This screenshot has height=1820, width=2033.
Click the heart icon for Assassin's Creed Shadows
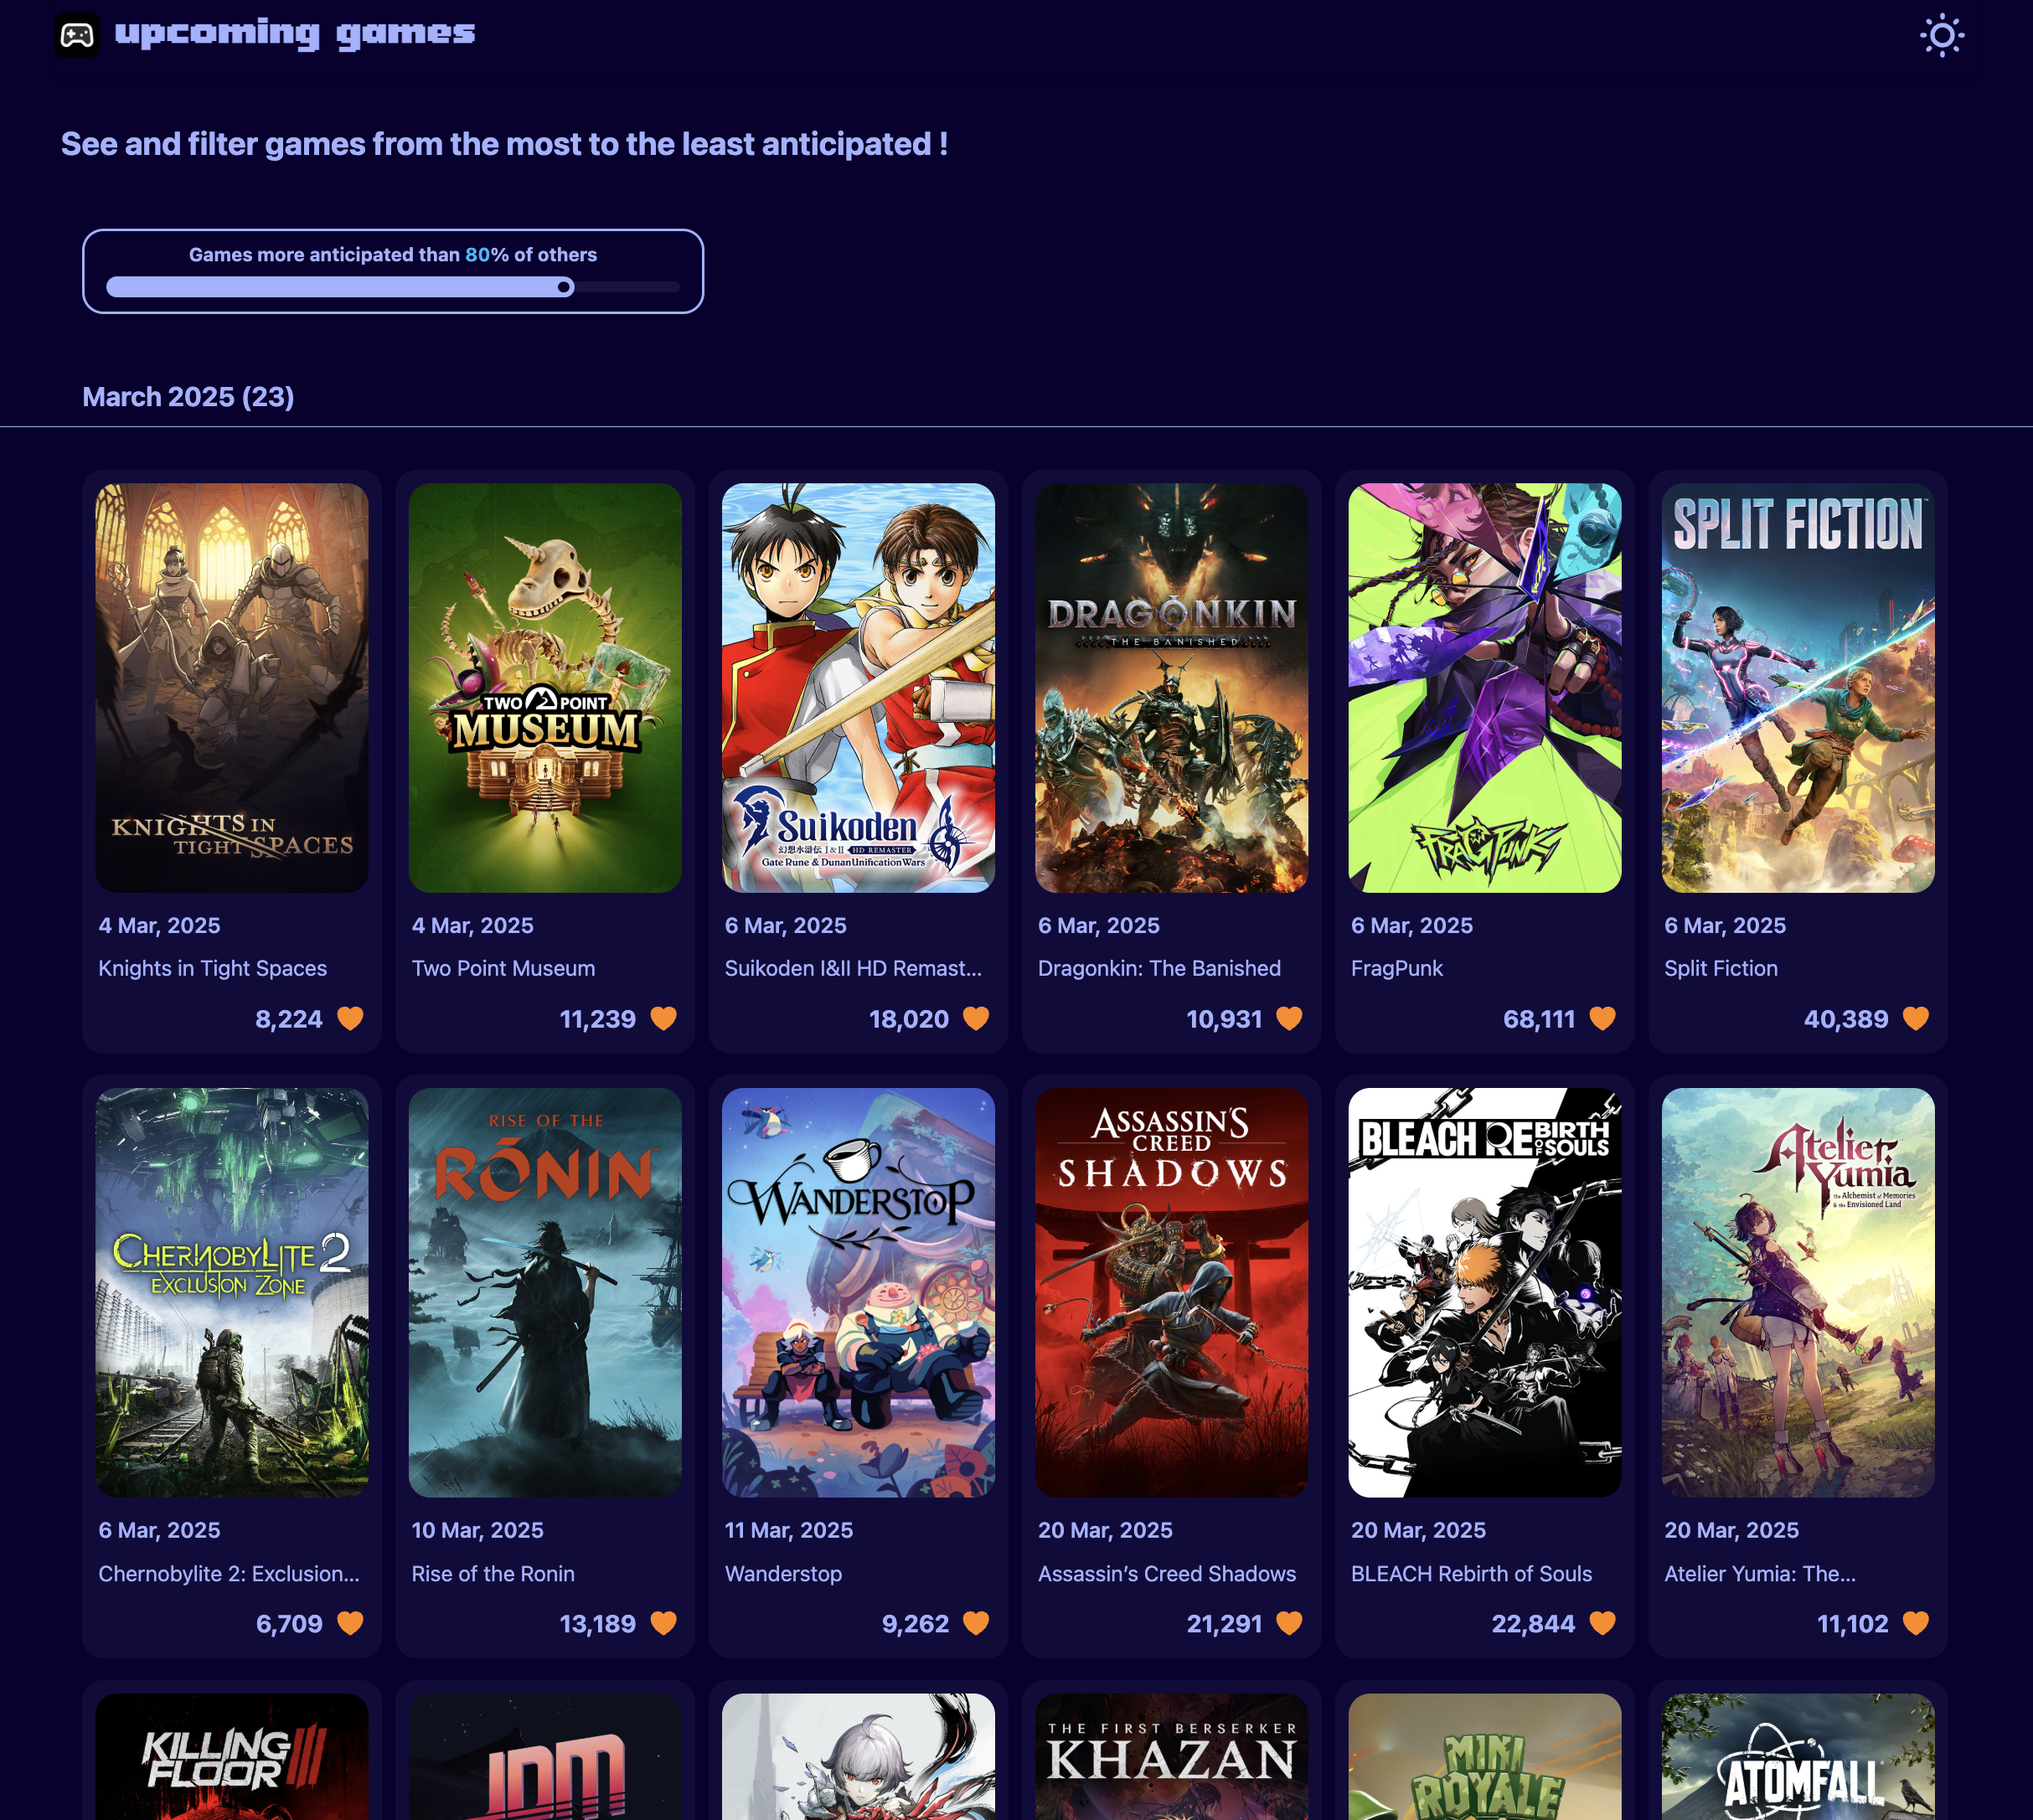1289,1623
